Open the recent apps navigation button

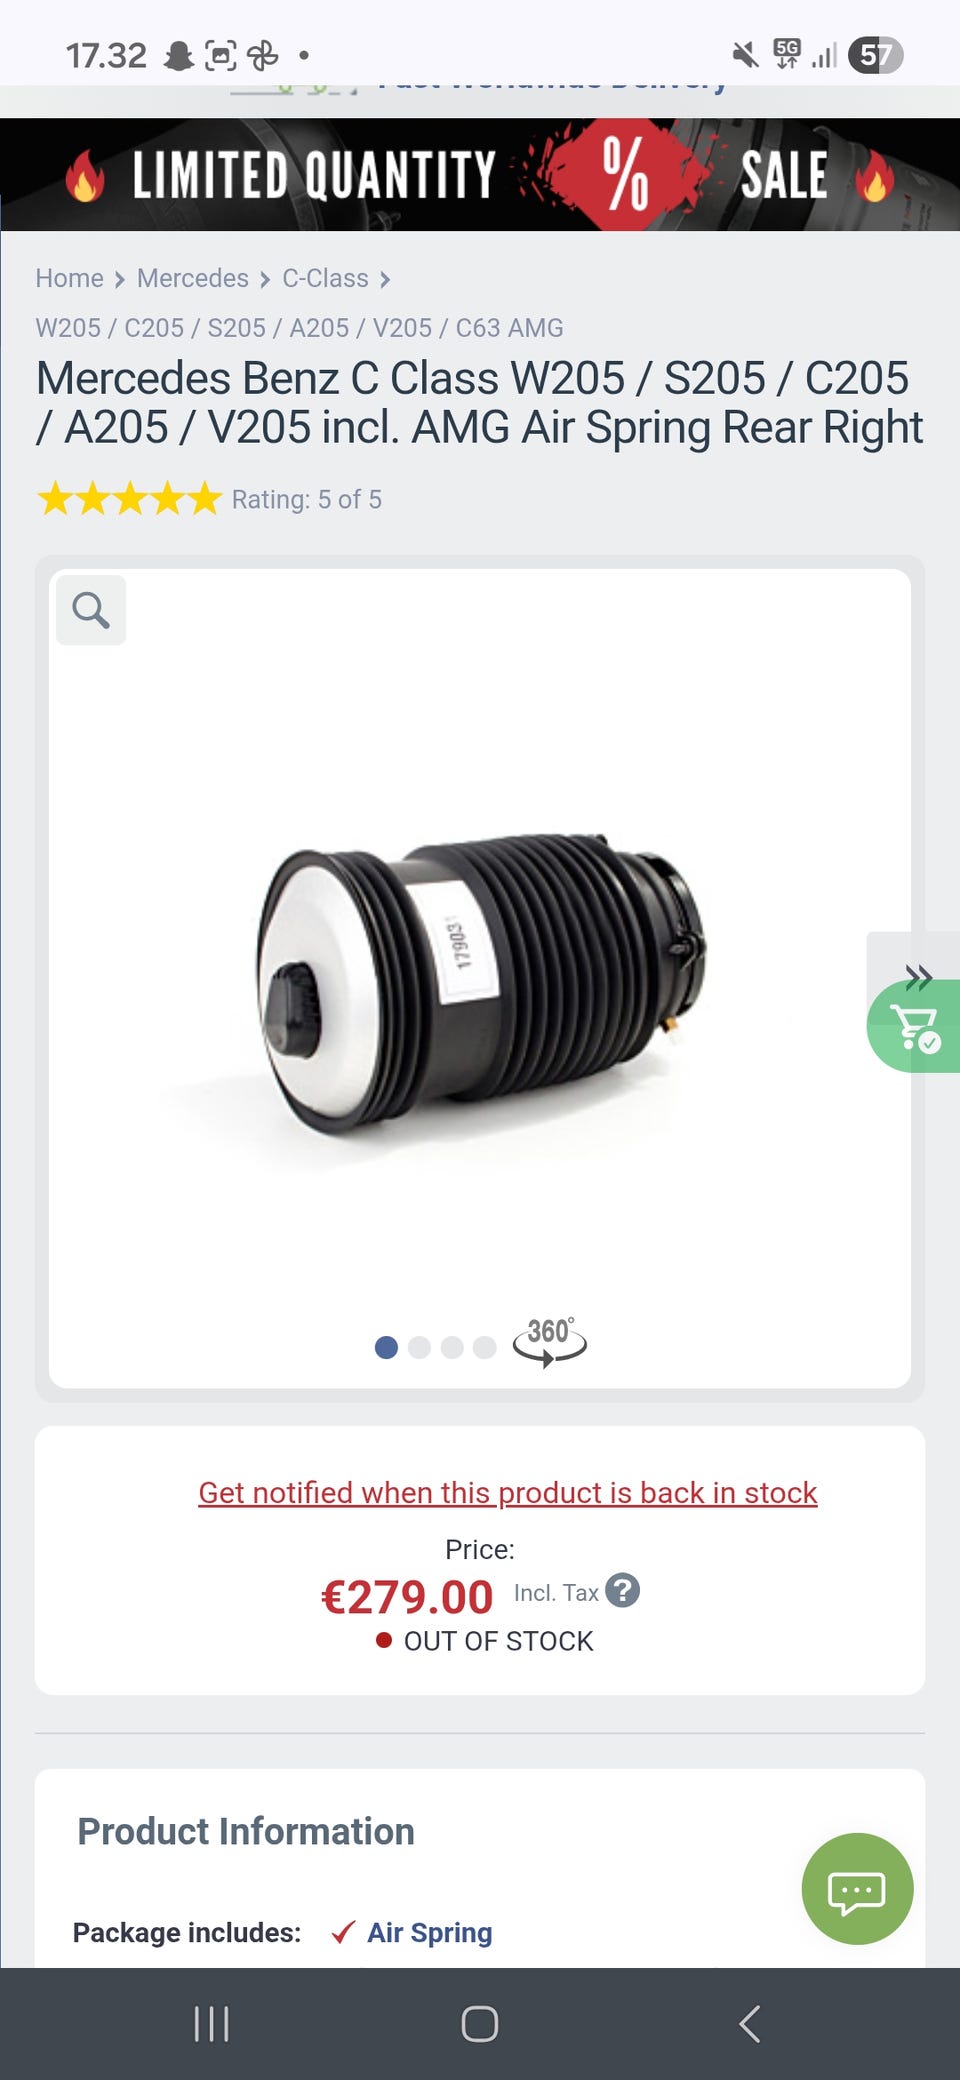(211, 2024)
